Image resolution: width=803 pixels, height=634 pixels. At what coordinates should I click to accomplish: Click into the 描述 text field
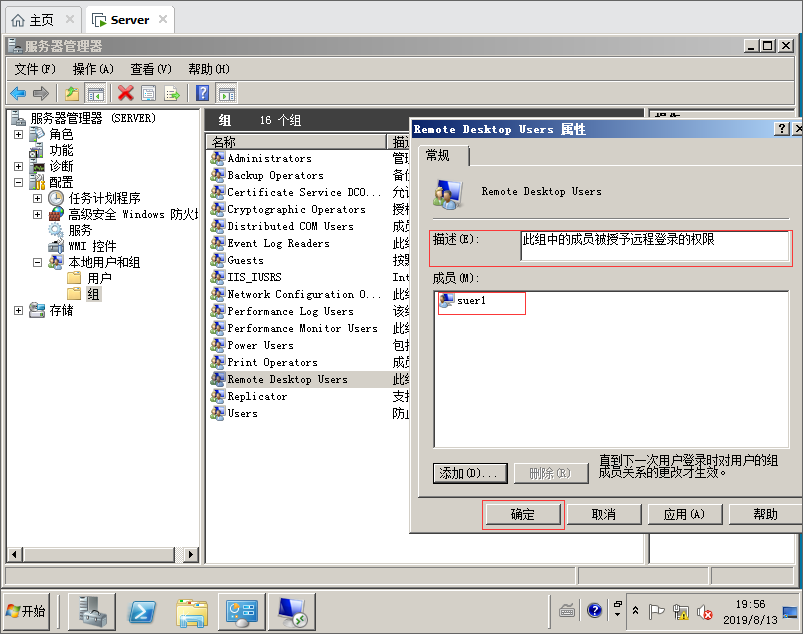click(x=655, y=246)
